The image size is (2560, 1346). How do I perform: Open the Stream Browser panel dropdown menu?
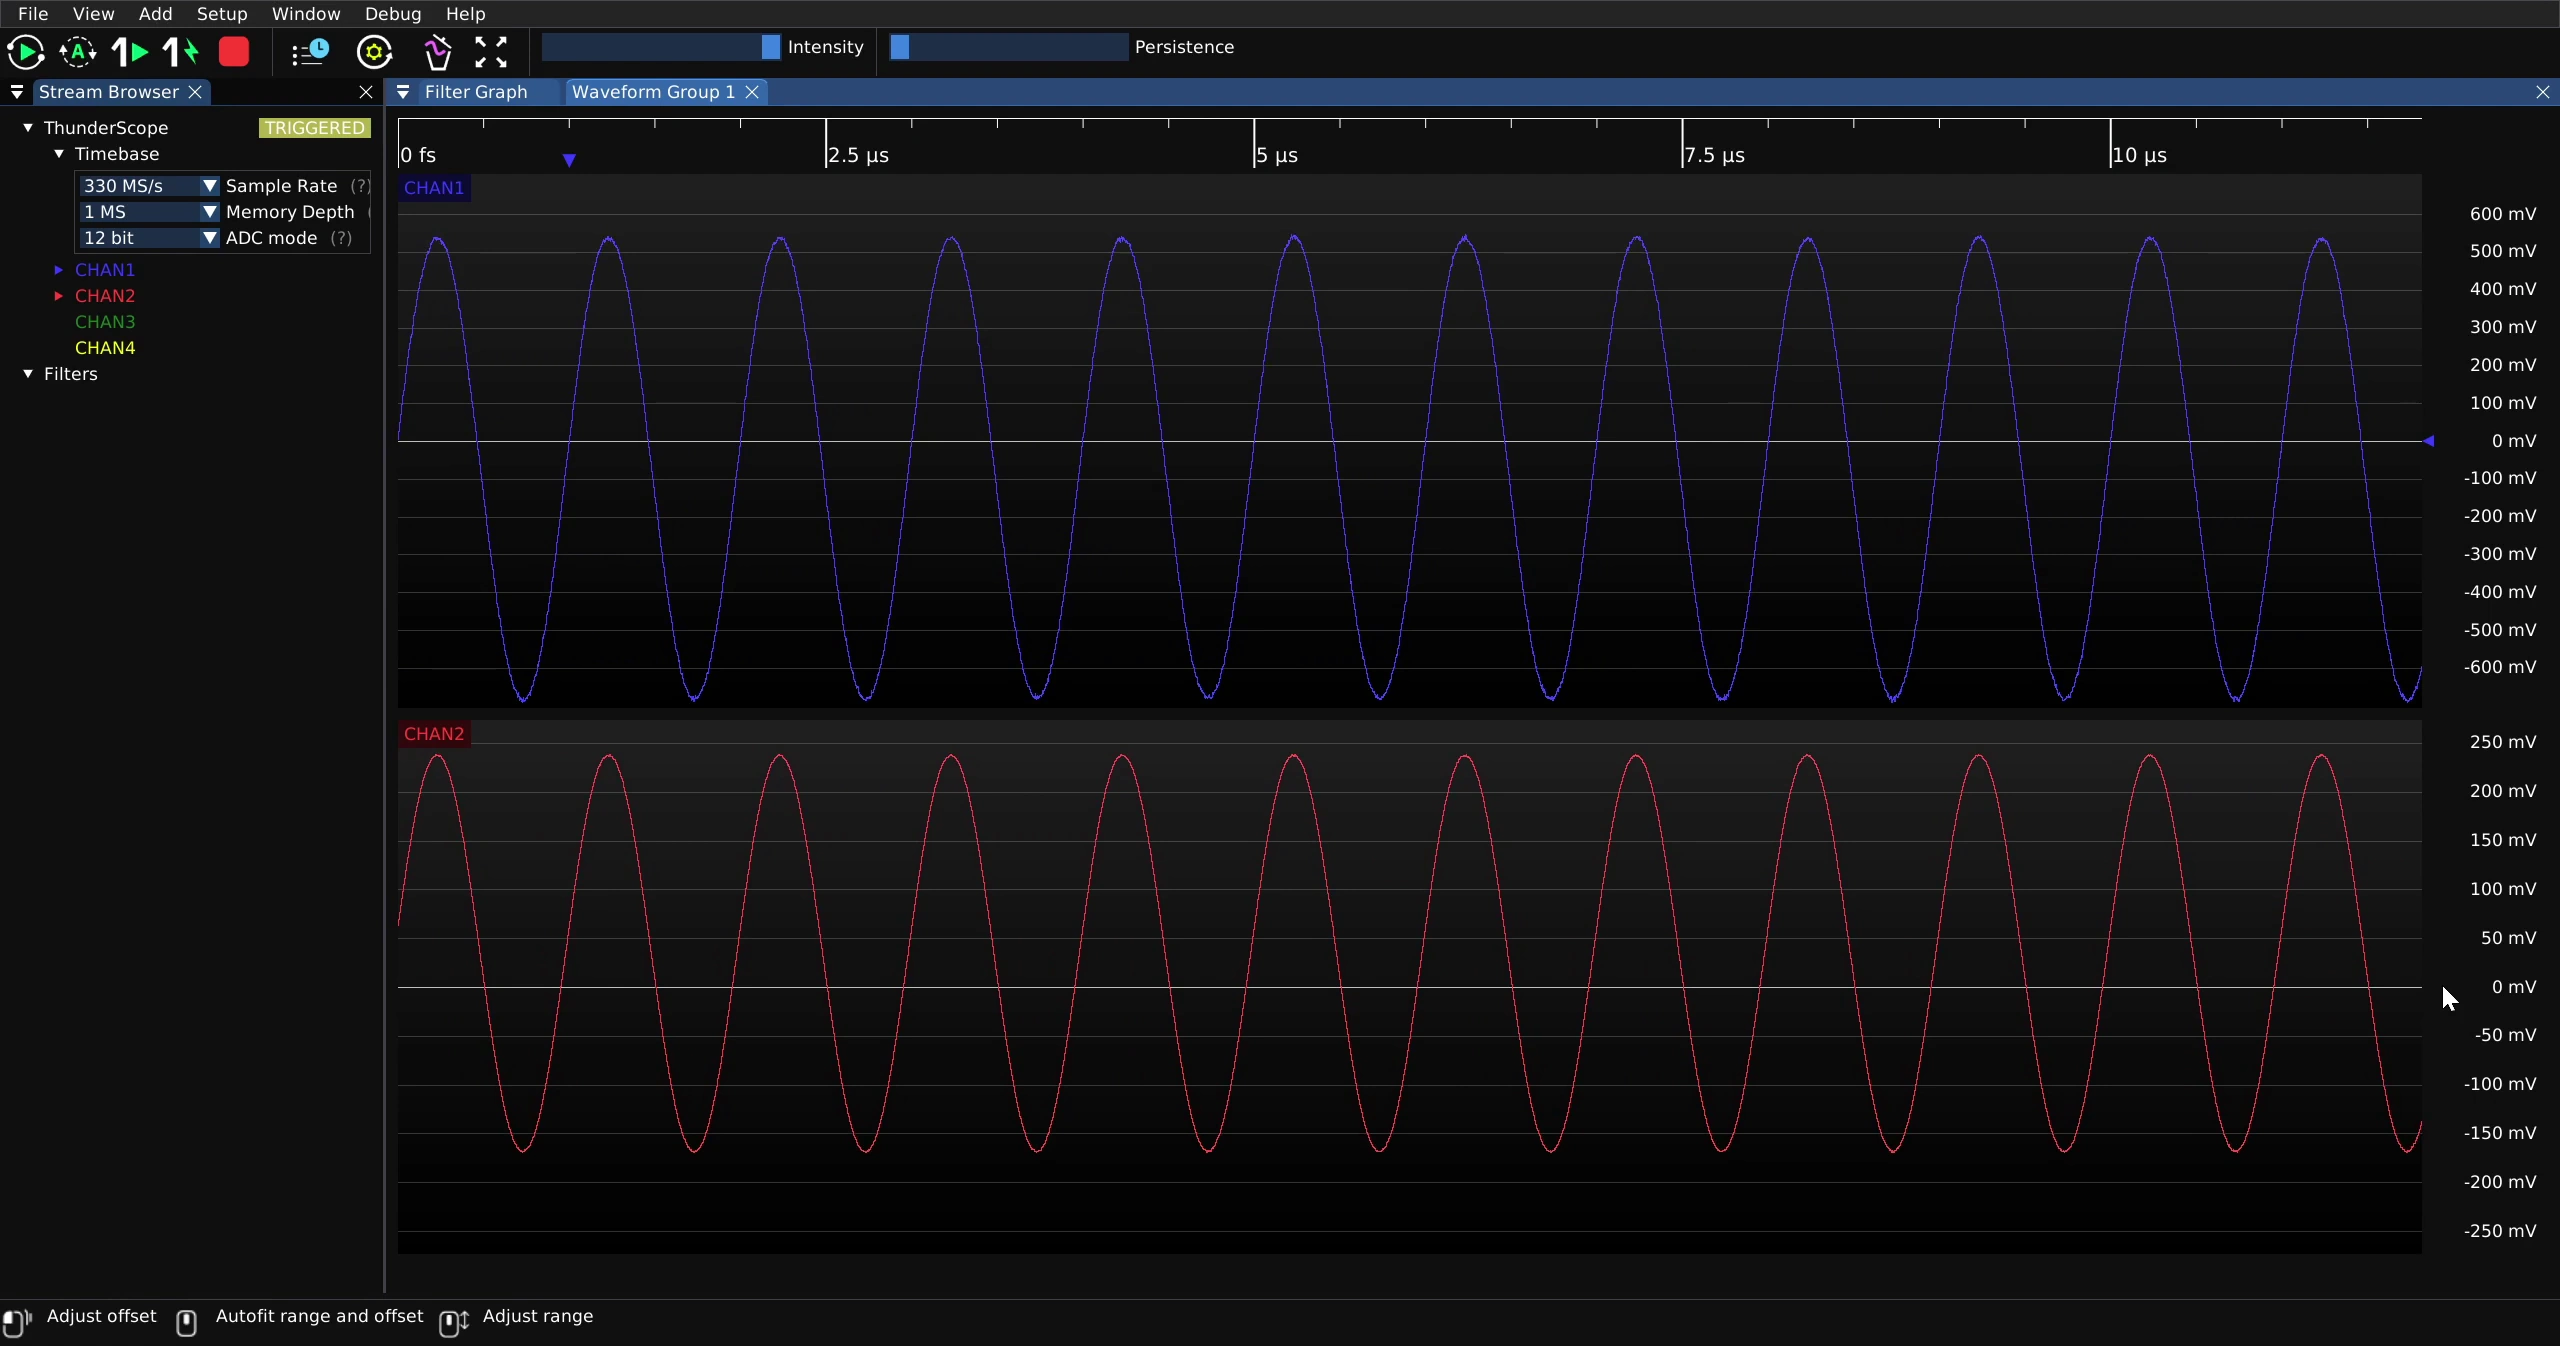17,92
